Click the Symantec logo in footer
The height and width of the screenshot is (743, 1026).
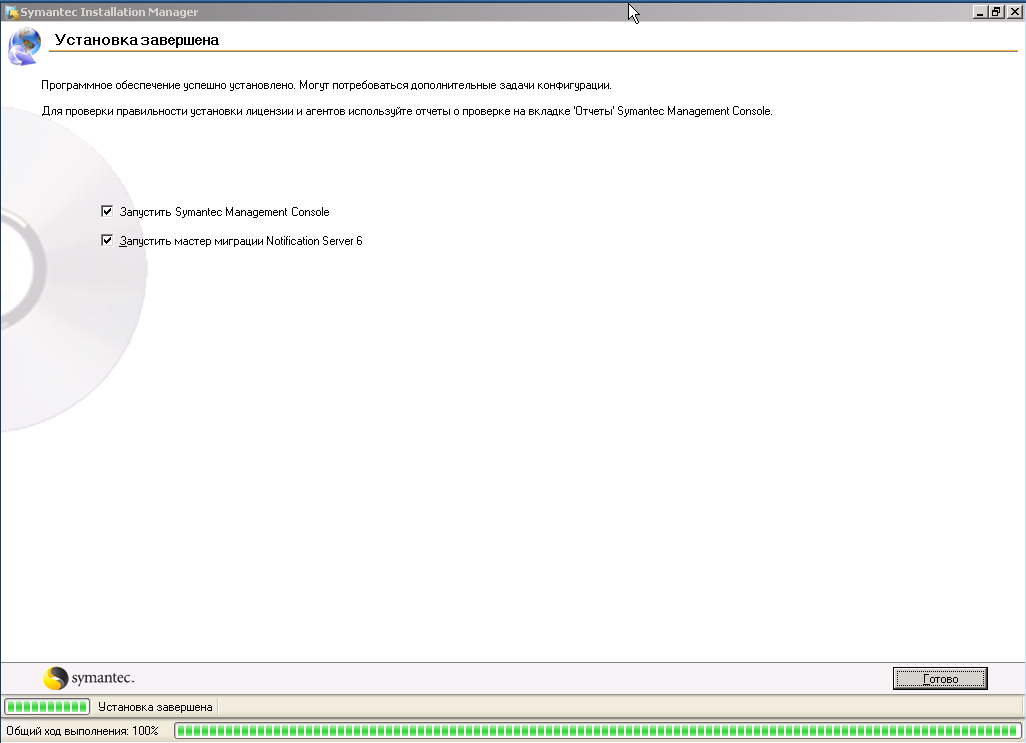(x=89, y=678)
